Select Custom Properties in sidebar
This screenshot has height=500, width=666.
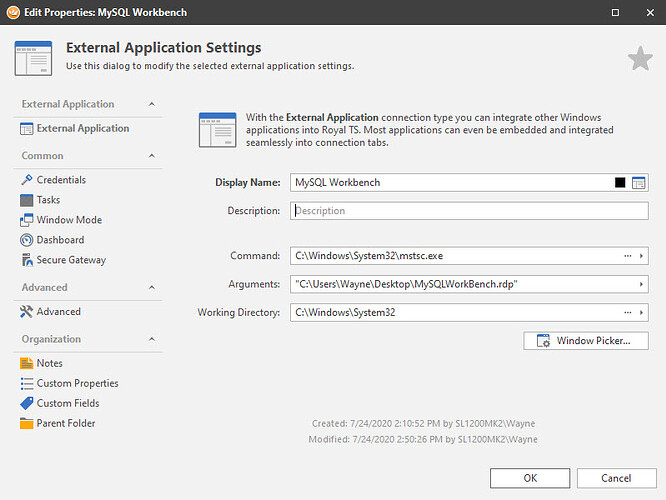(x=77, y=384)
